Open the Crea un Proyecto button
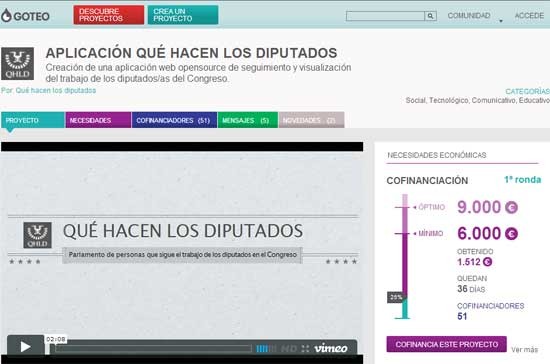This screenshot has height=364, width=550. [183, 15]
